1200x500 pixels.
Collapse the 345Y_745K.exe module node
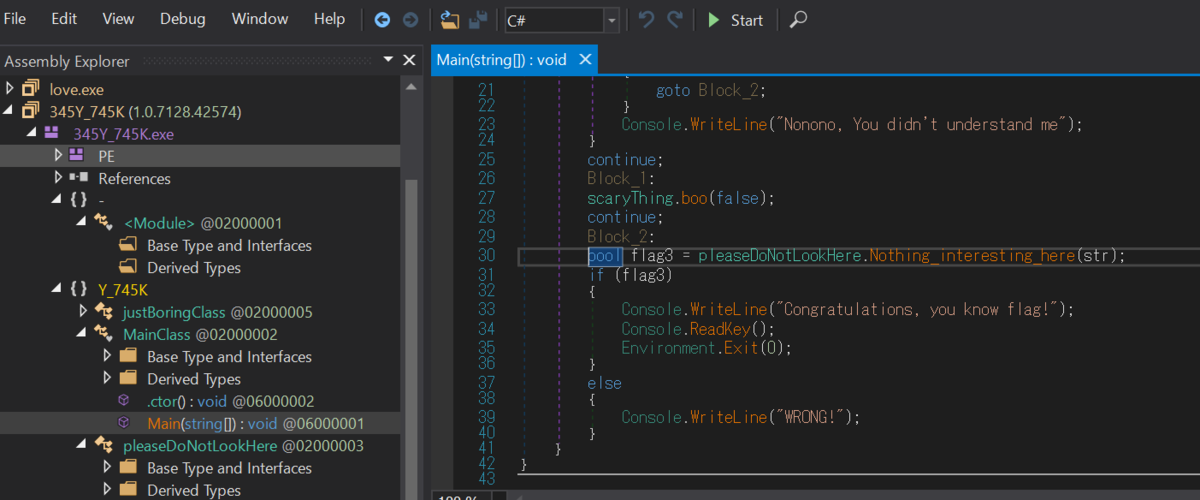tap(33, 133)
